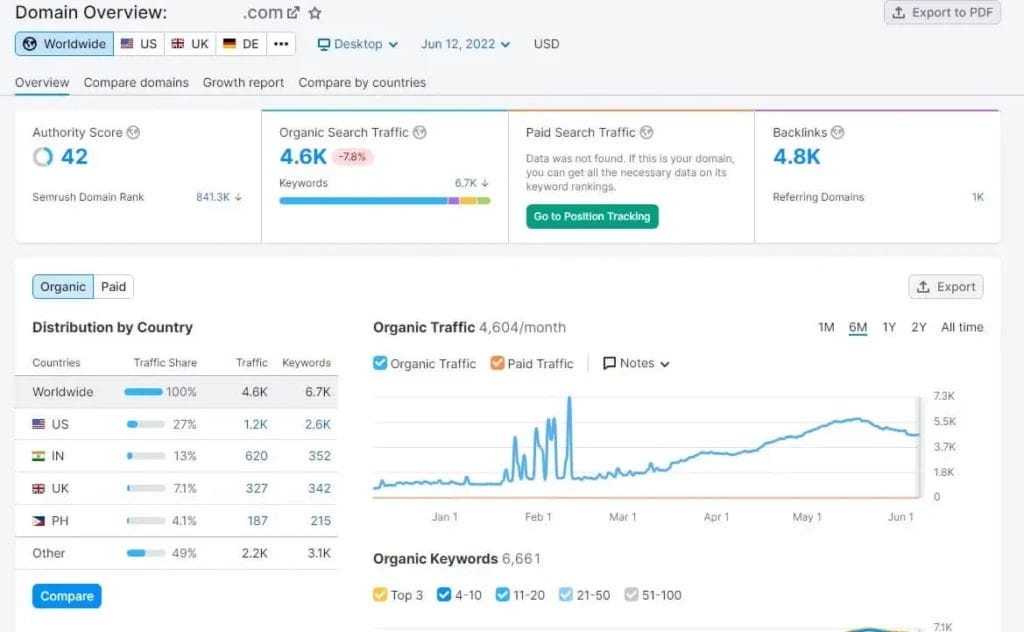Switch to the Compare domains tab

pos(136,82)
